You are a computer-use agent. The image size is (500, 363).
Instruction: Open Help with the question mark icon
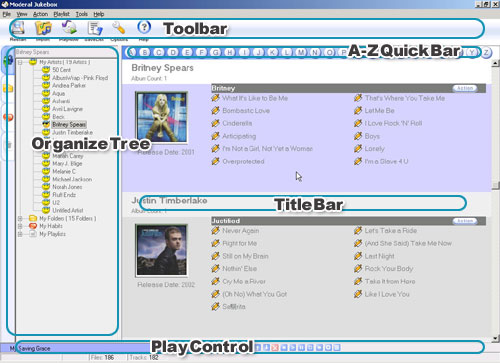pos(144,27)
